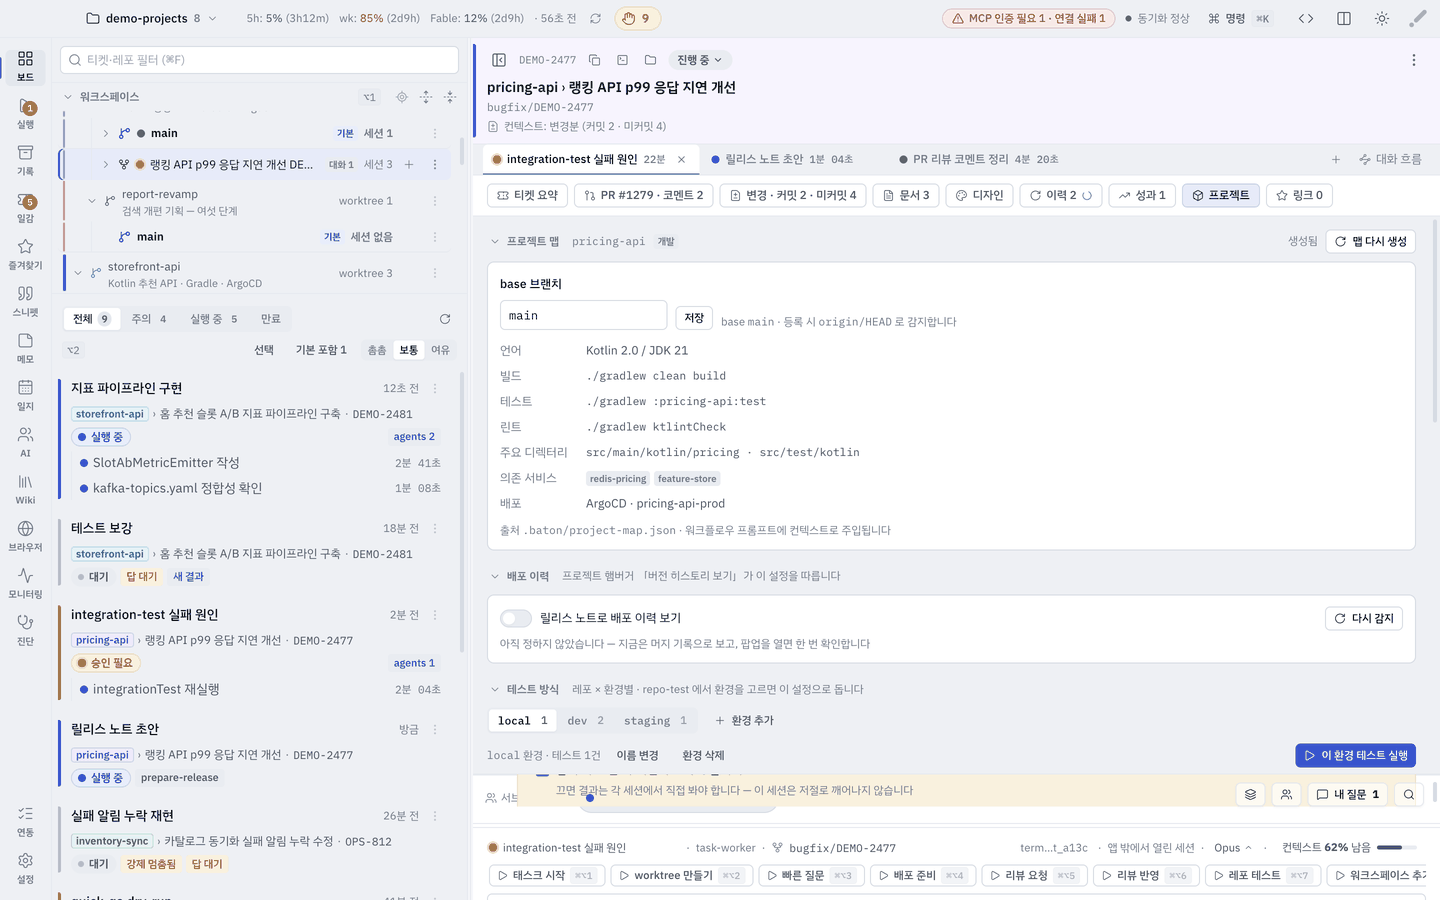Open the 스니펫 sidebar icon

pyautogui.click(x=25, y=301)
